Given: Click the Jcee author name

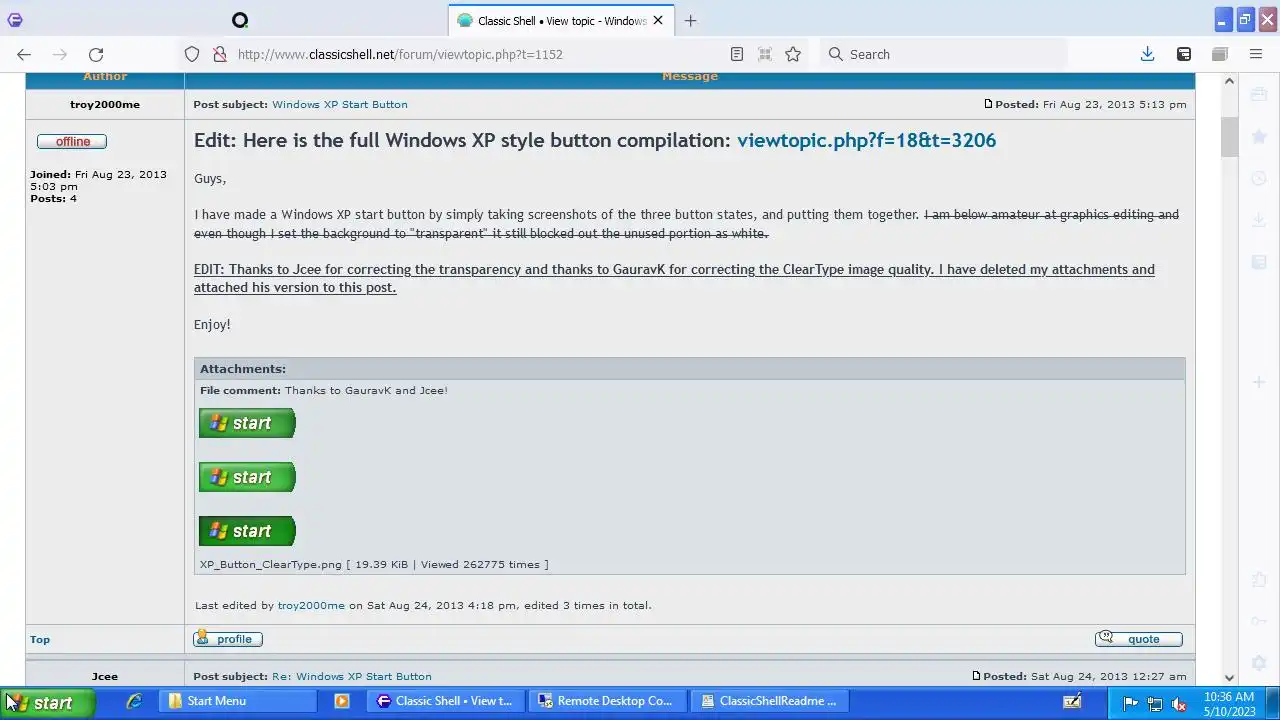Looking at the screenshot, I should 105,676.
